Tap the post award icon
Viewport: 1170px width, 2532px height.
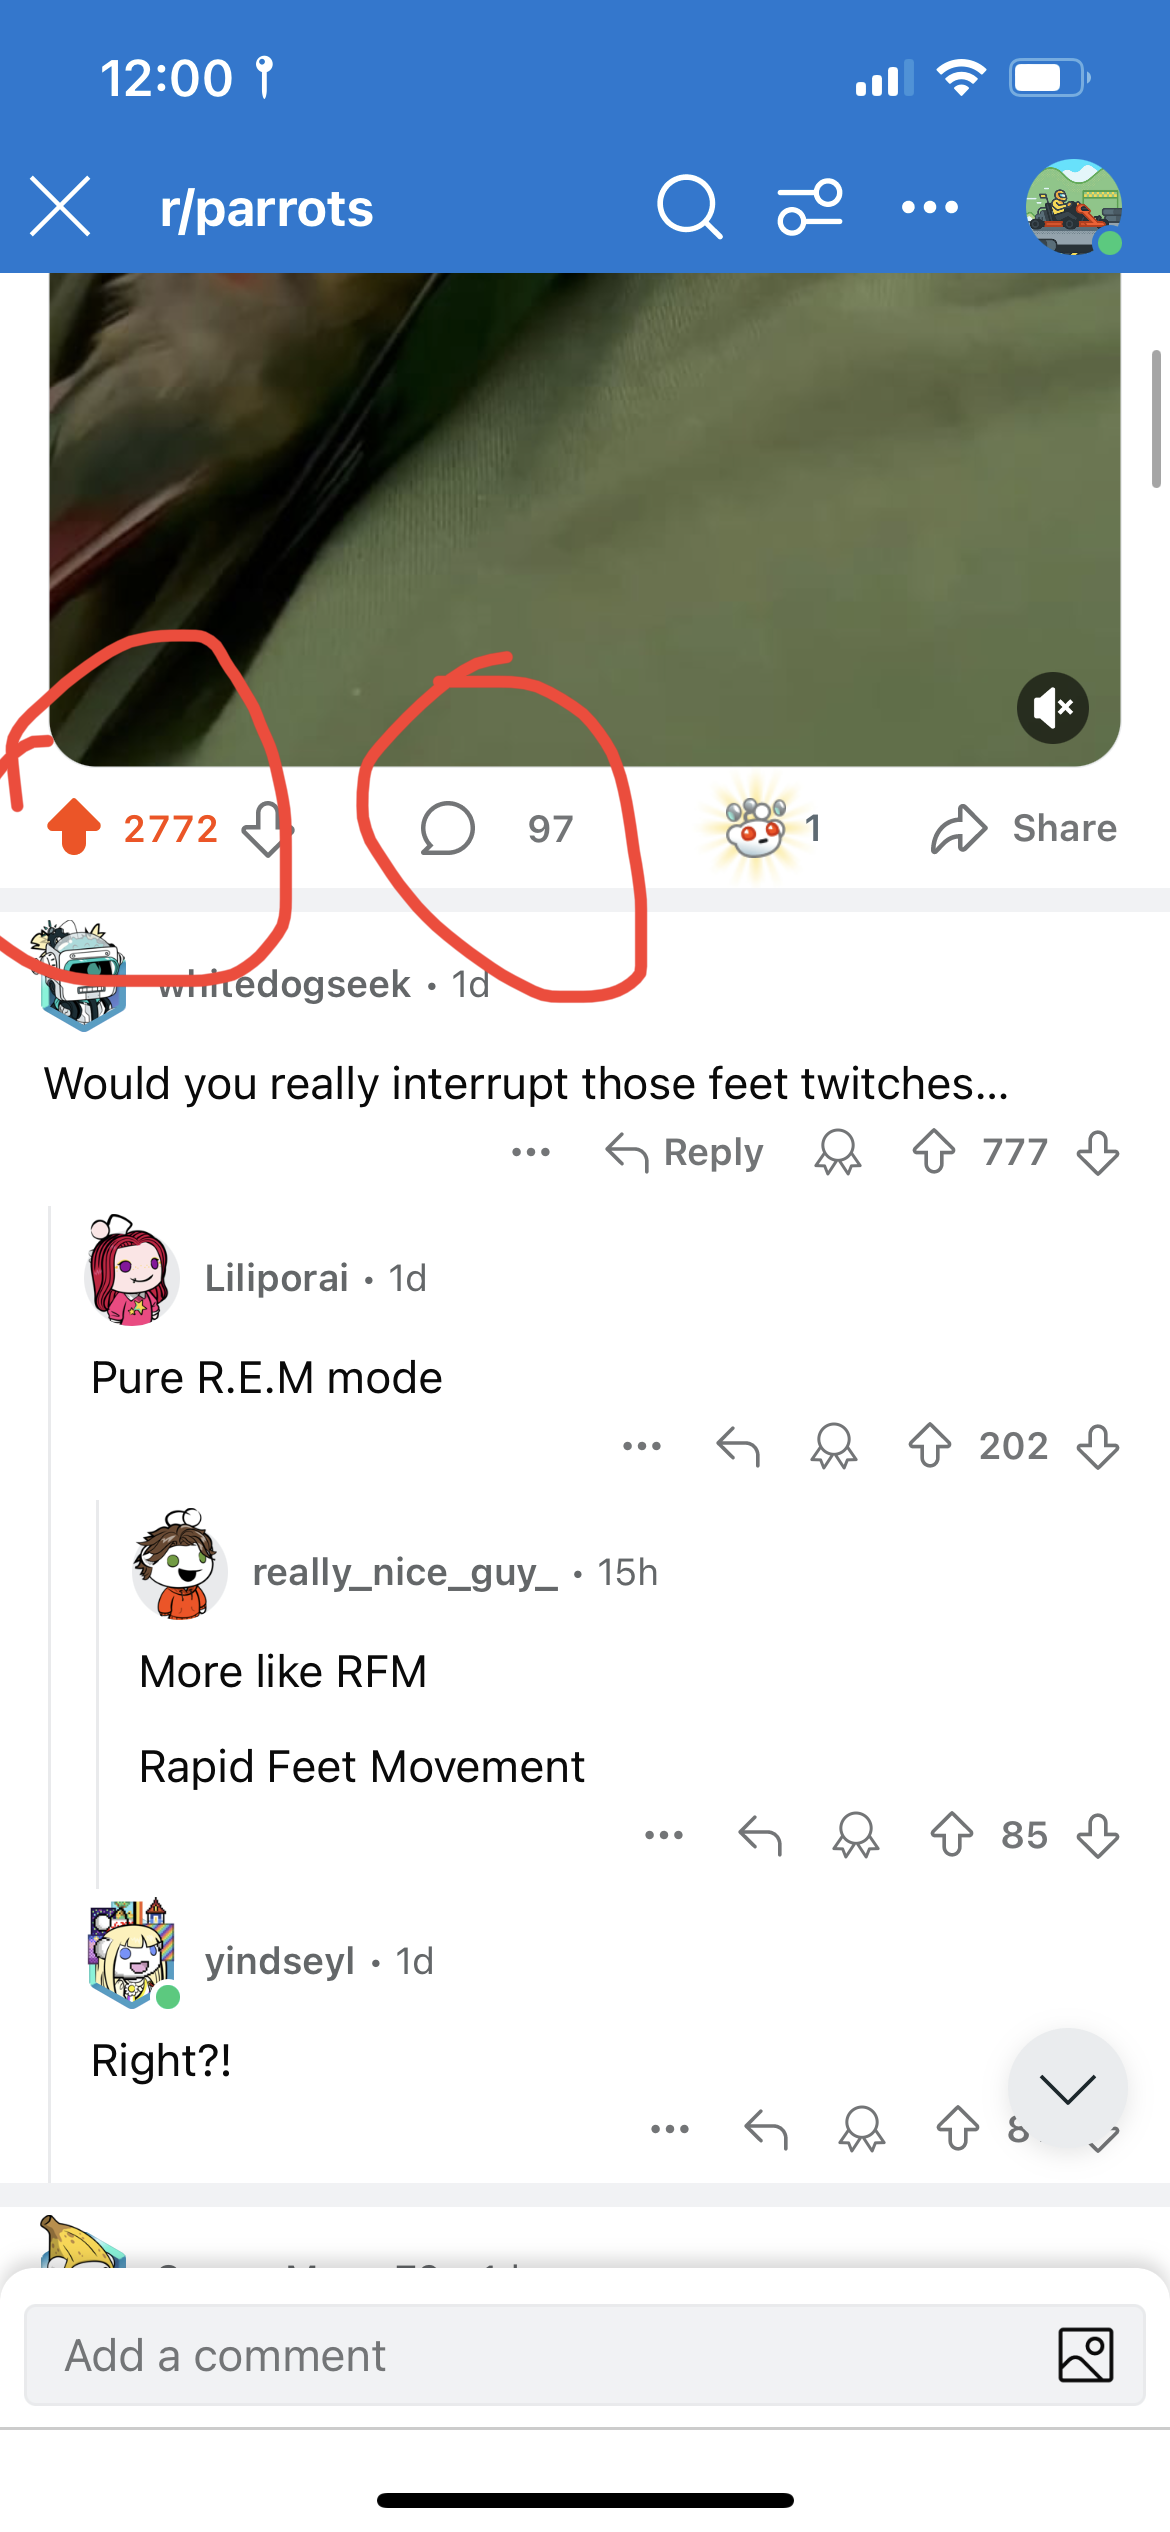click(756, 828)
